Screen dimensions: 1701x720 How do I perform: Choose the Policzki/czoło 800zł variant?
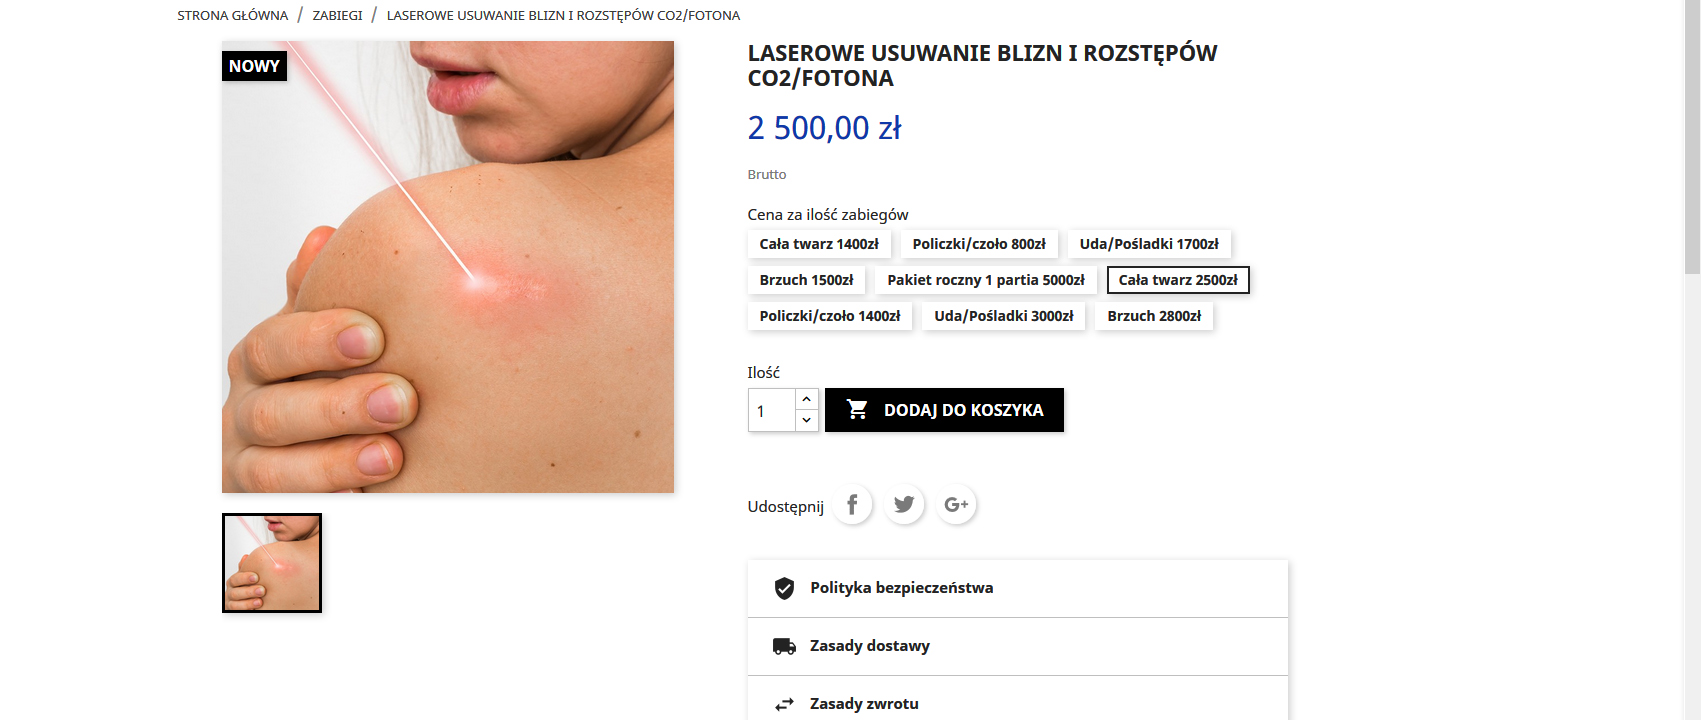pos(979,244)
